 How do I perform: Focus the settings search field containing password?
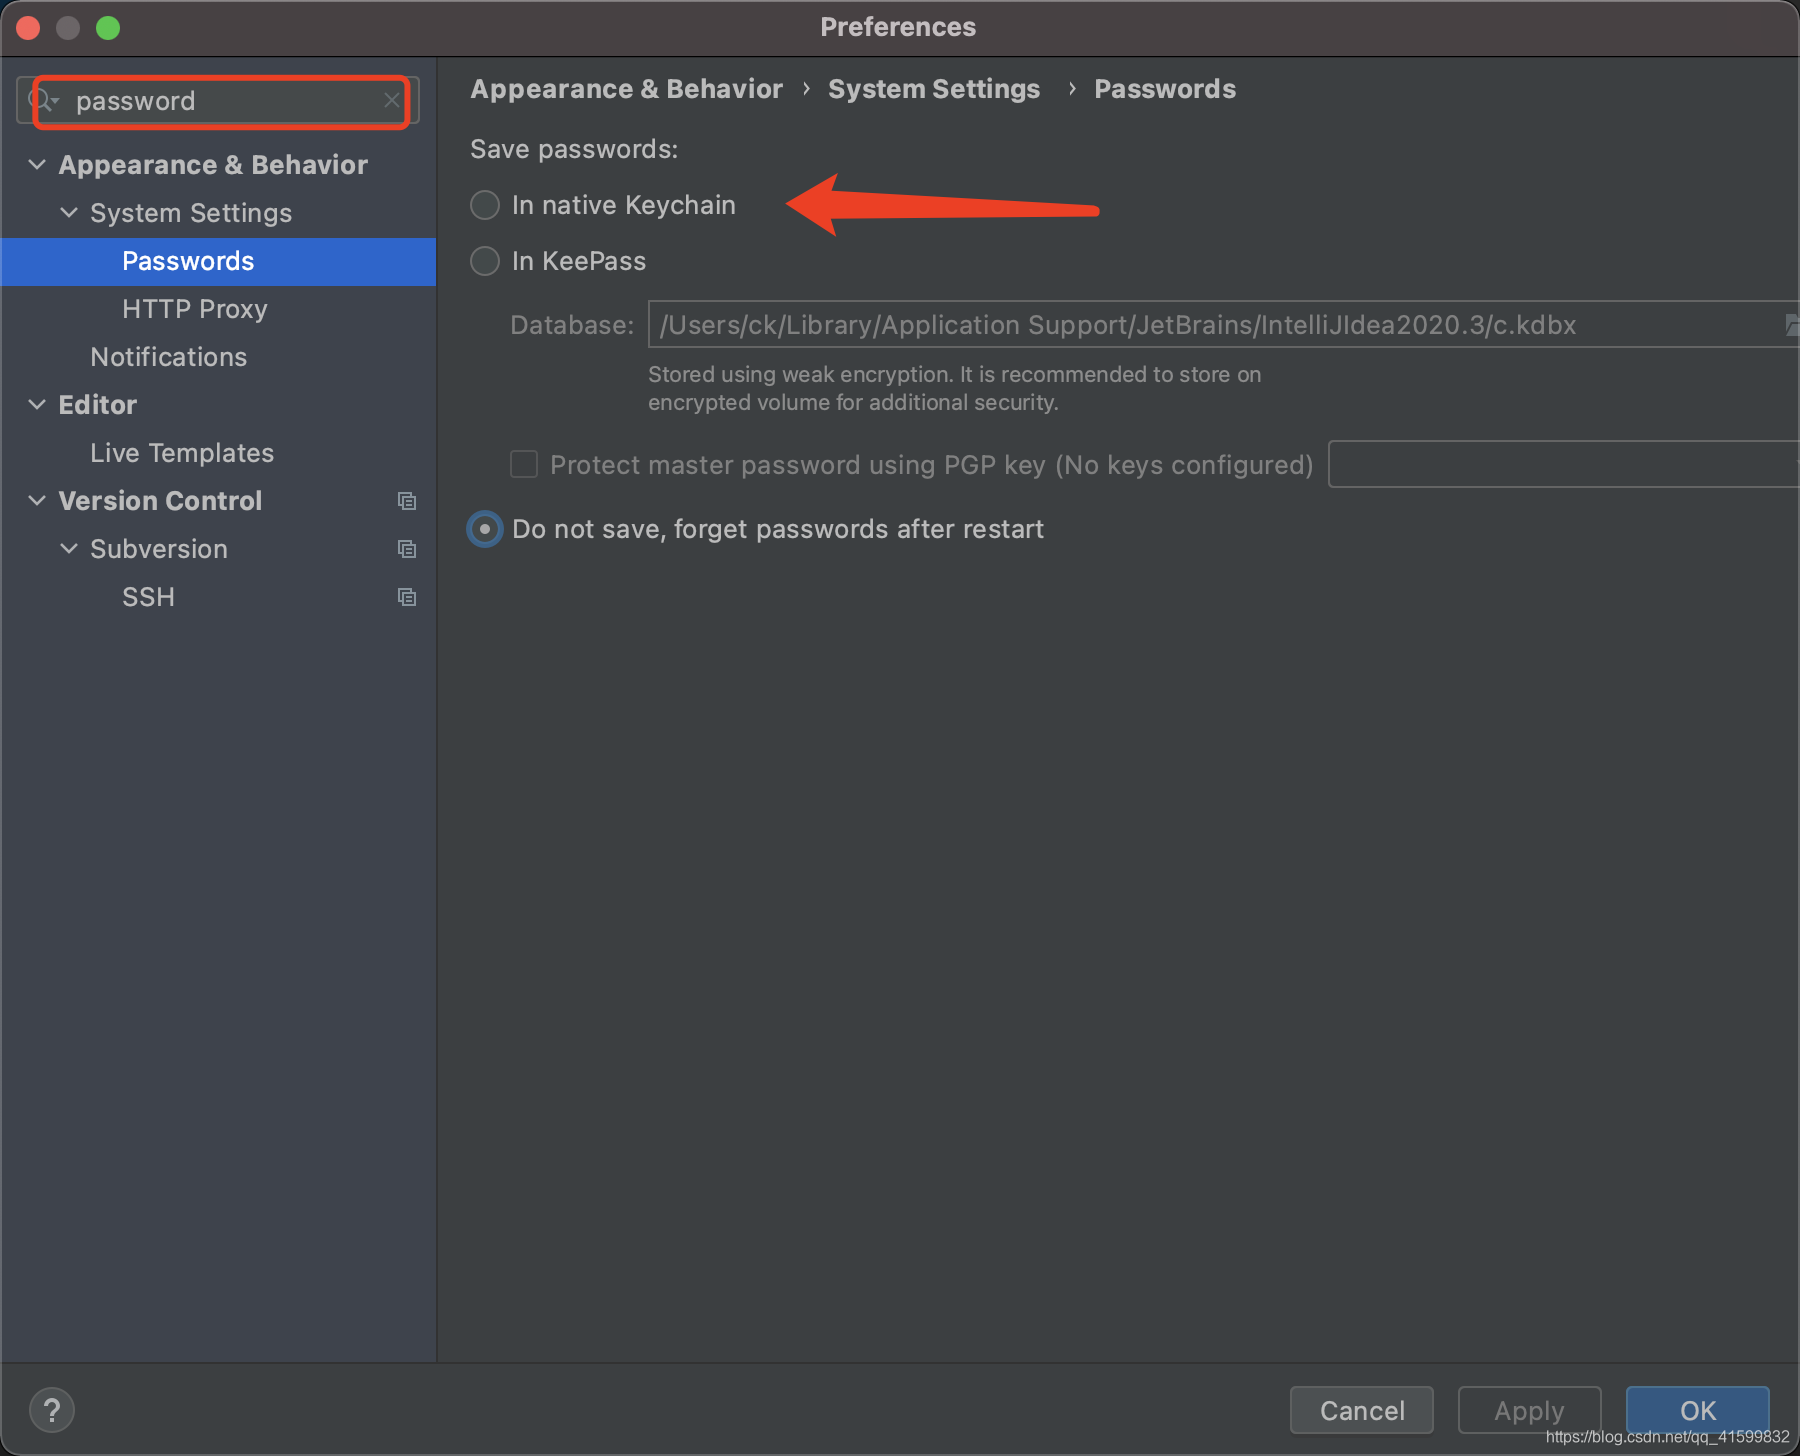(x=218, y=101)
